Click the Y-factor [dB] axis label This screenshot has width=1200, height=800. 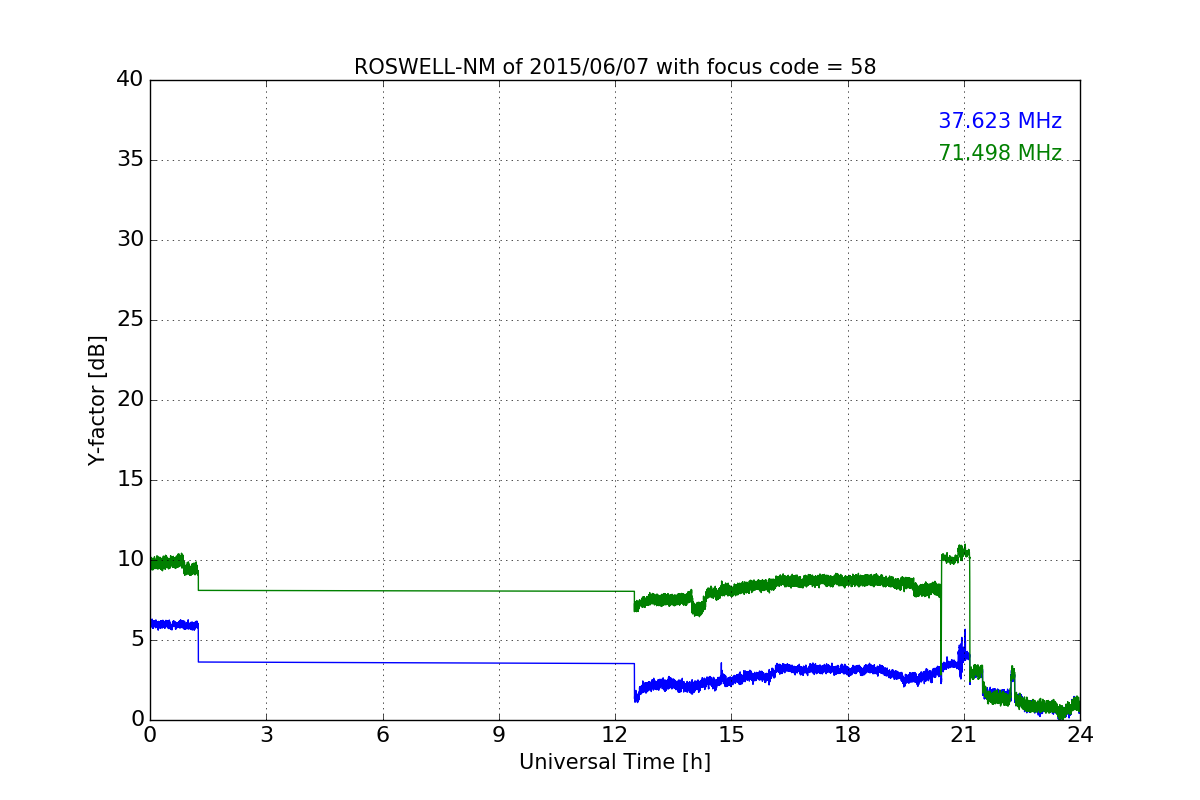(x=97, y=400)
